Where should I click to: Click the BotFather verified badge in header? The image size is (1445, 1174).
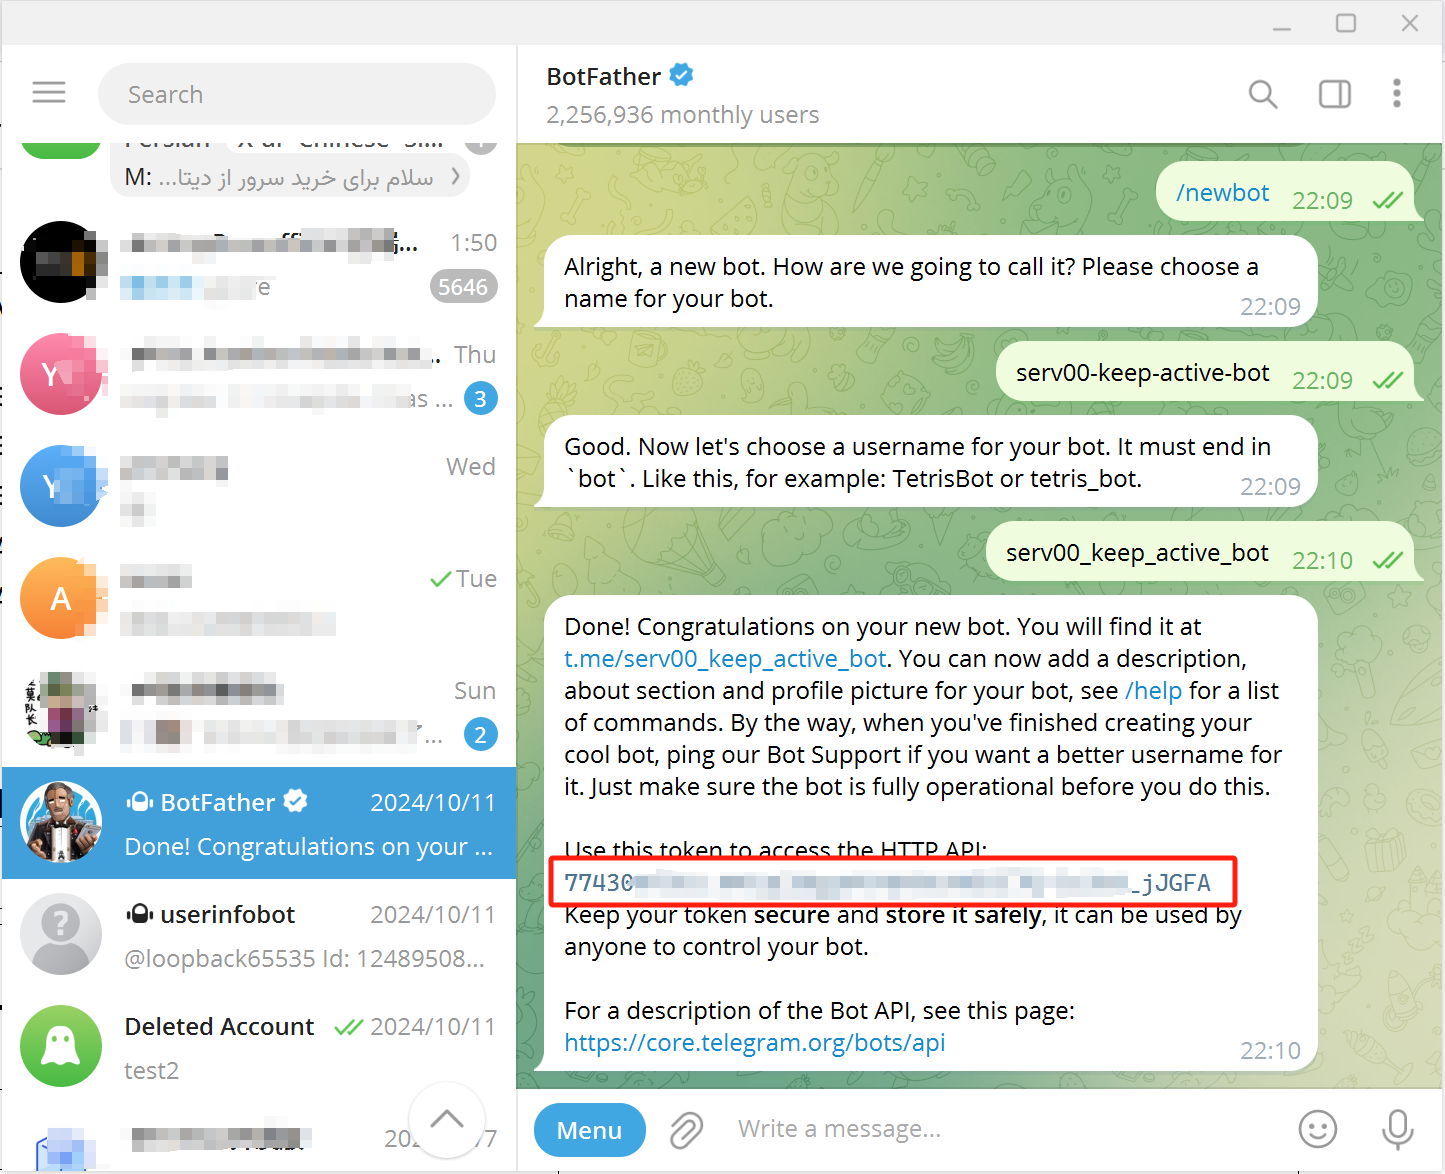coord(682,75)
